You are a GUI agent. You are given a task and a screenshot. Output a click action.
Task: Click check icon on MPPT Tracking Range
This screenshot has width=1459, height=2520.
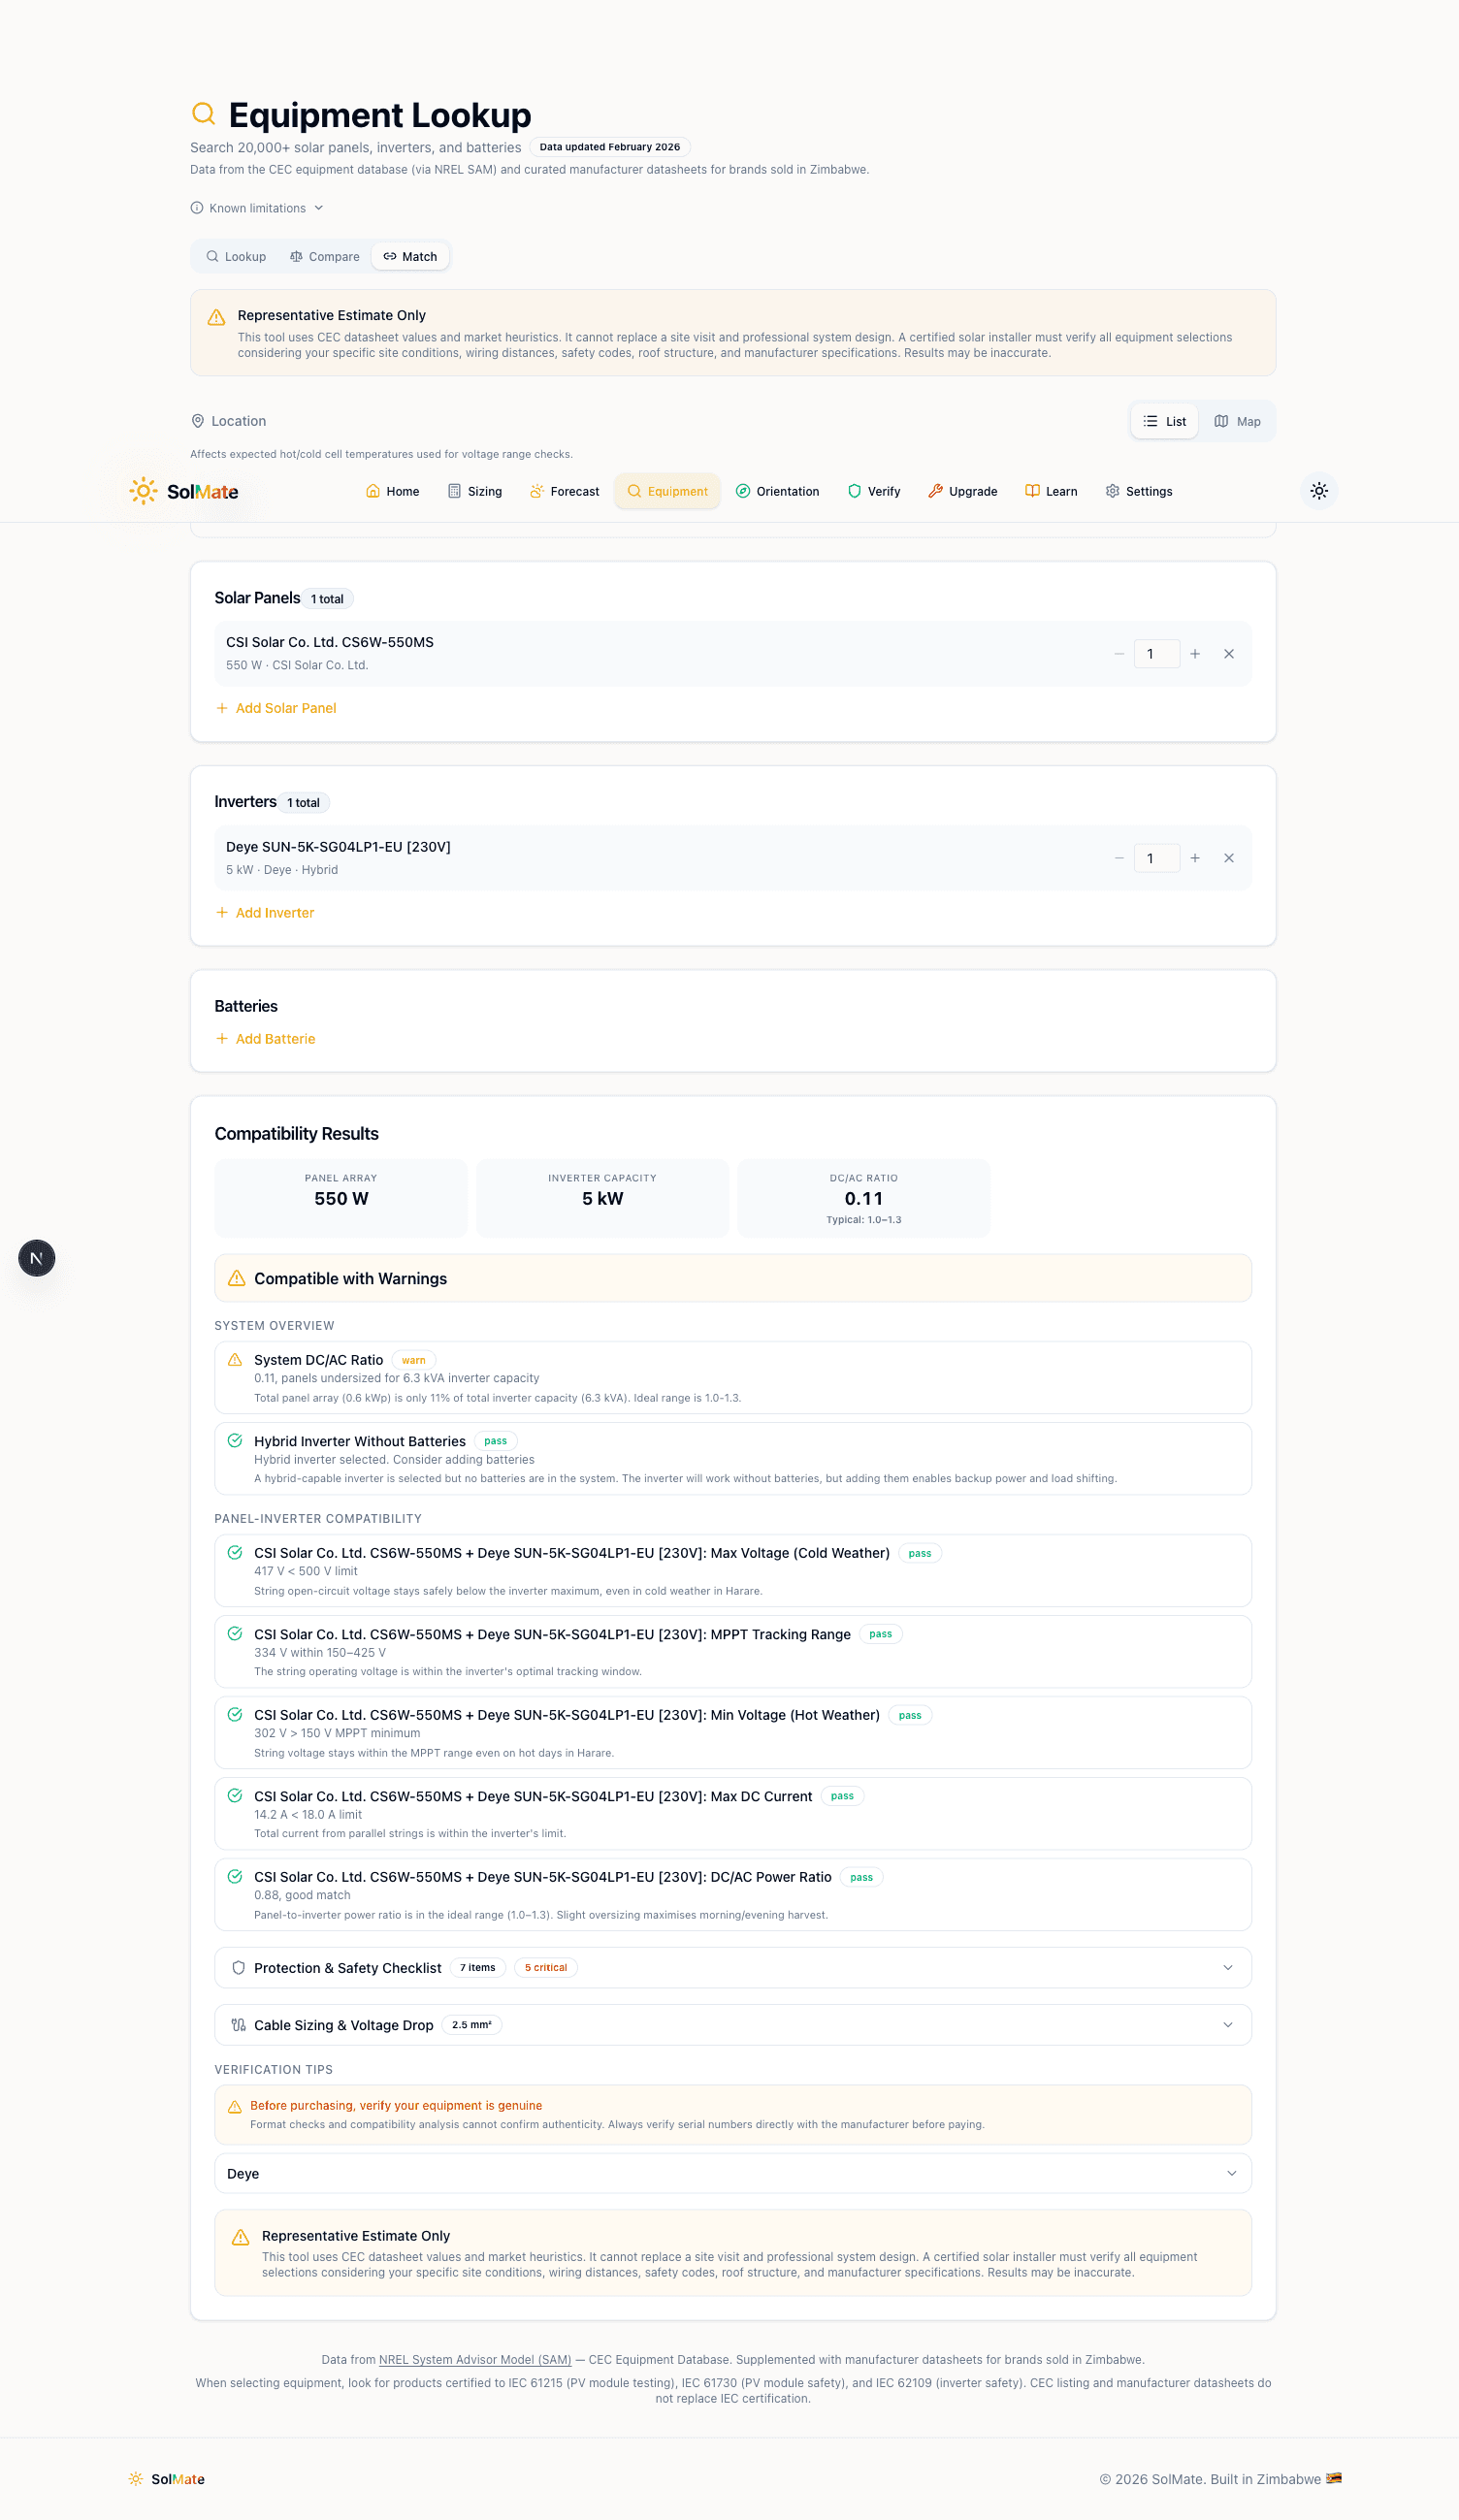pyautogui.click(x=235, y=1634)
